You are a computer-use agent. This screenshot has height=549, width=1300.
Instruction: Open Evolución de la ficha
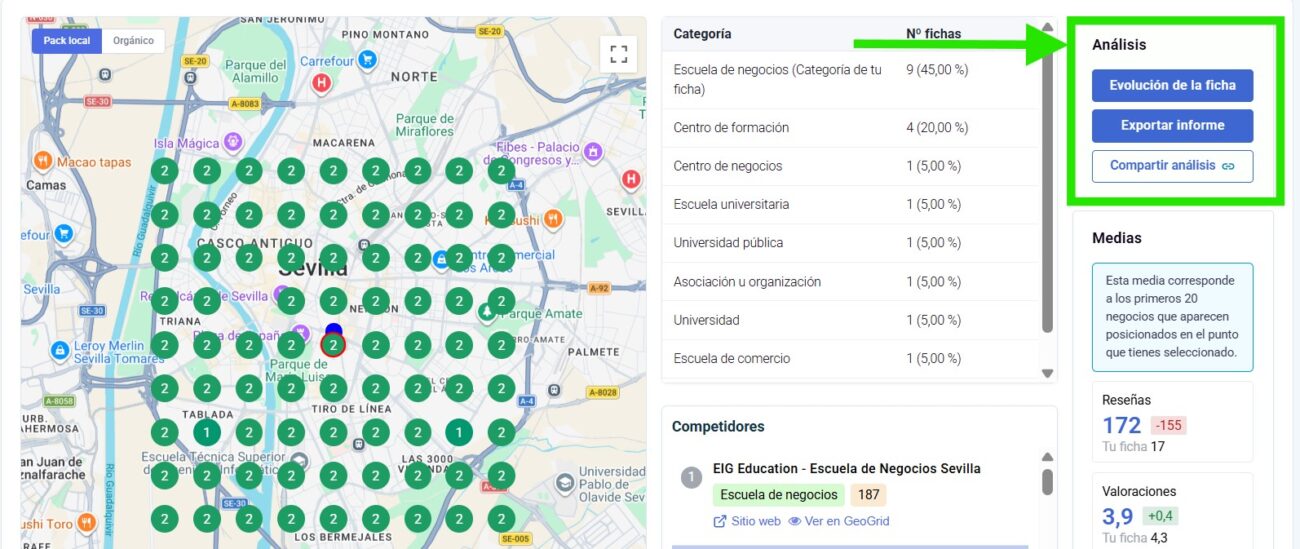tap(1172, 85)
